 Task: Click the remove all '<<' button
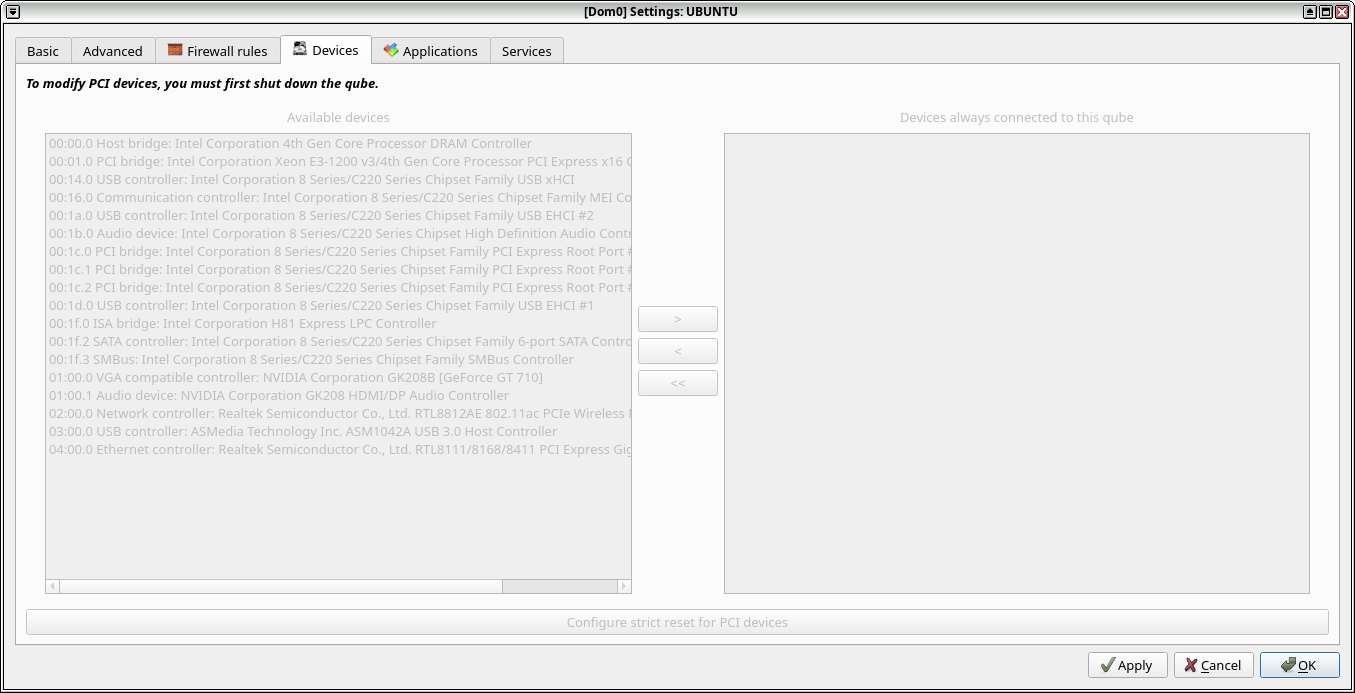pos(678,383)
